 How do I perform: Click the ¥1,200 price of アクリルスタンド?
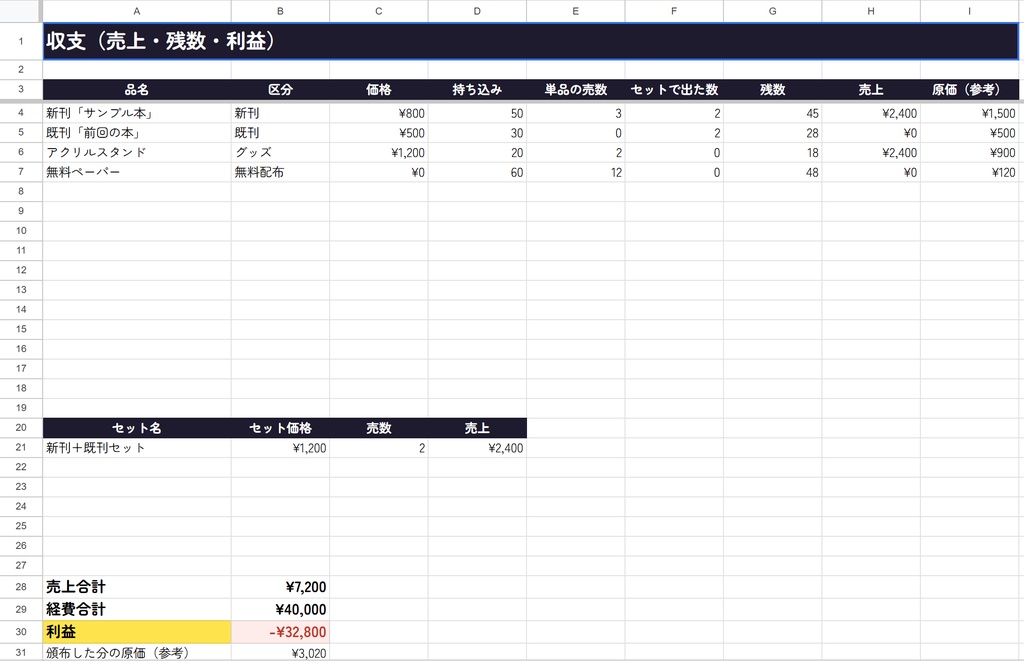379,152
